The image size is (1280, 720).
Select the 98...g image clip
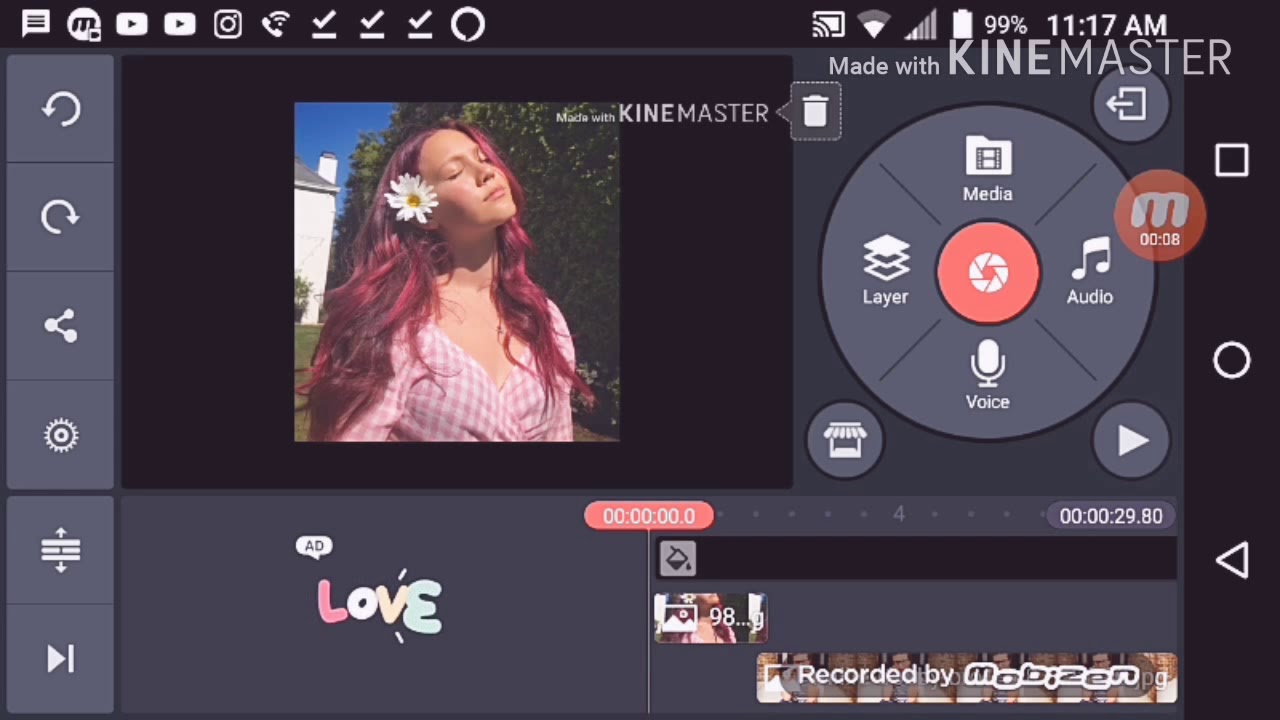coord(710,618)
